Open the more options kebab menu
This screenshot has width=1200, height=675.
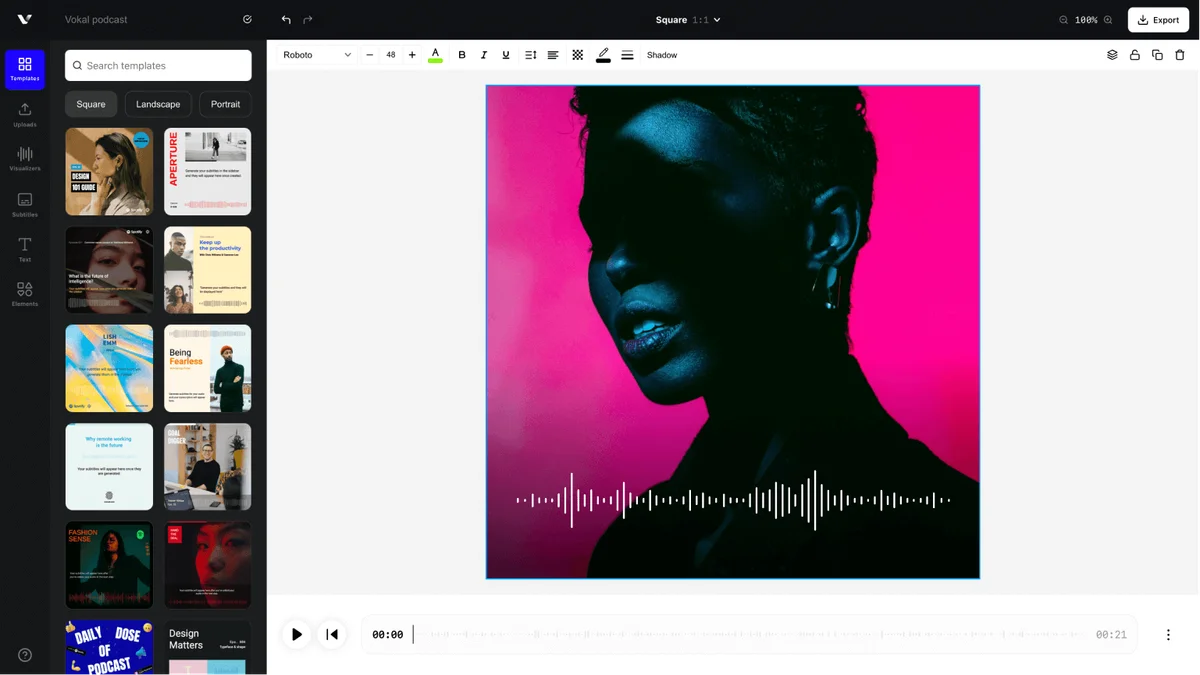(1168, 635)
